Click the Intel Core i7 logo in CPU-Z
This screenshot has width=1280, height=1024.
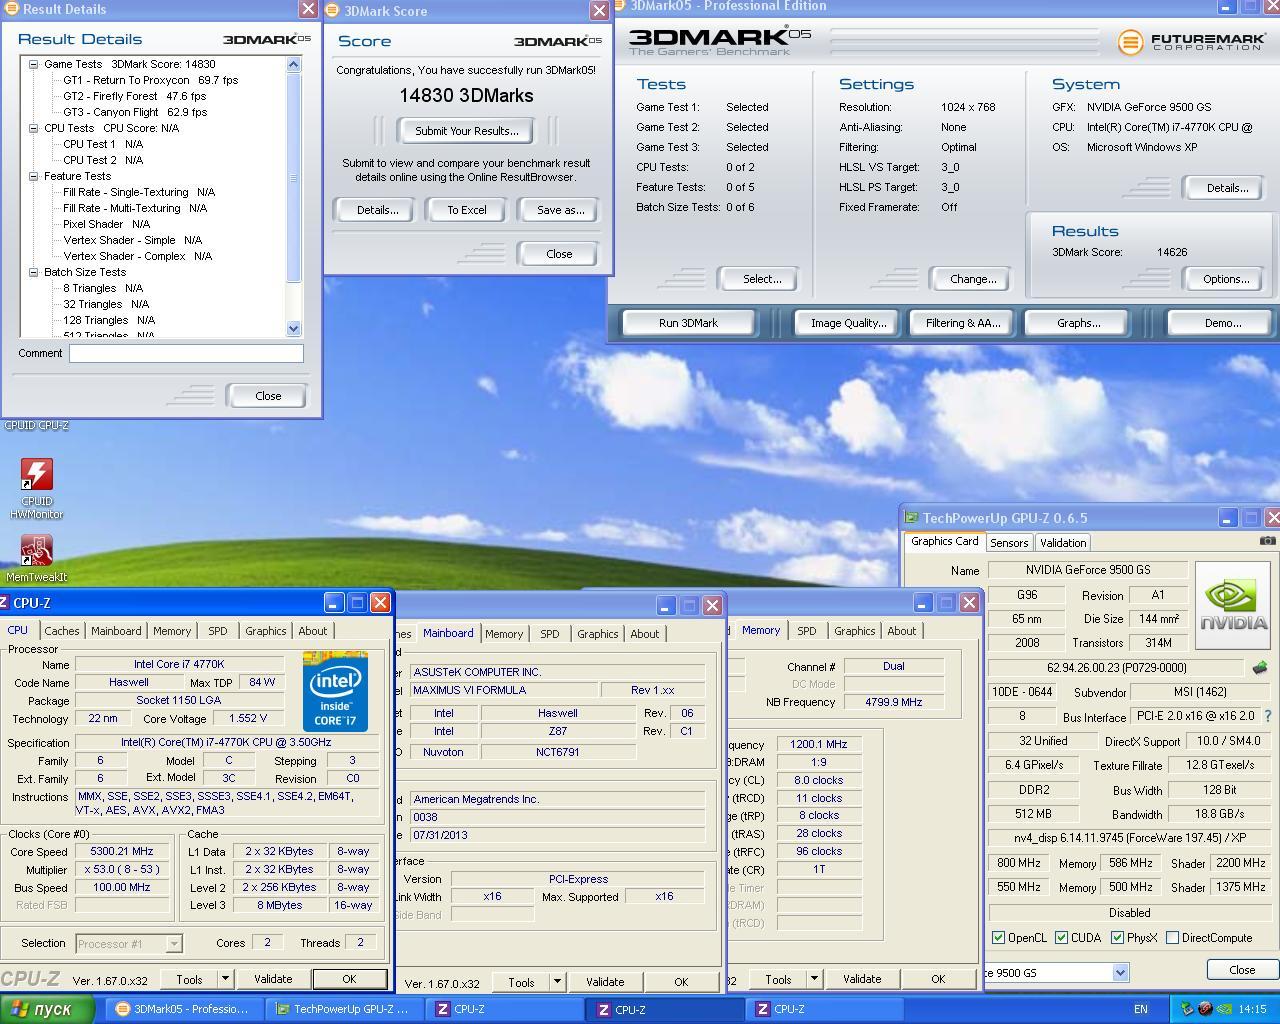point(335,691)
